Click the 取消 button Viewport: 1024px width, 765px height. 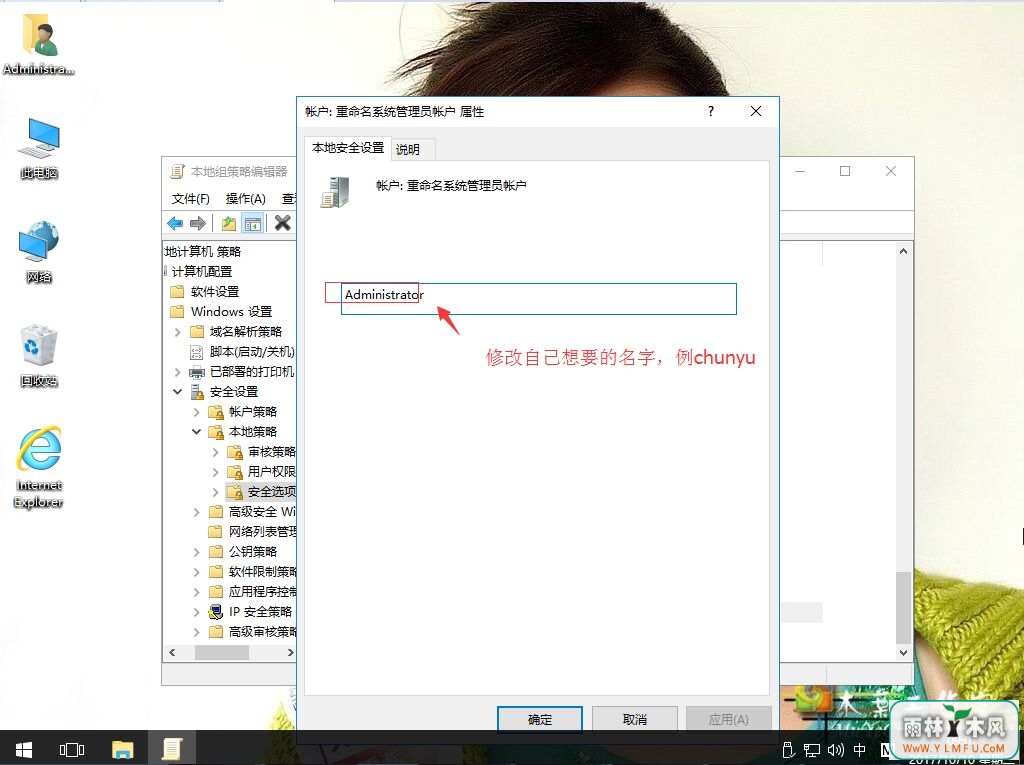click(635, 719)
